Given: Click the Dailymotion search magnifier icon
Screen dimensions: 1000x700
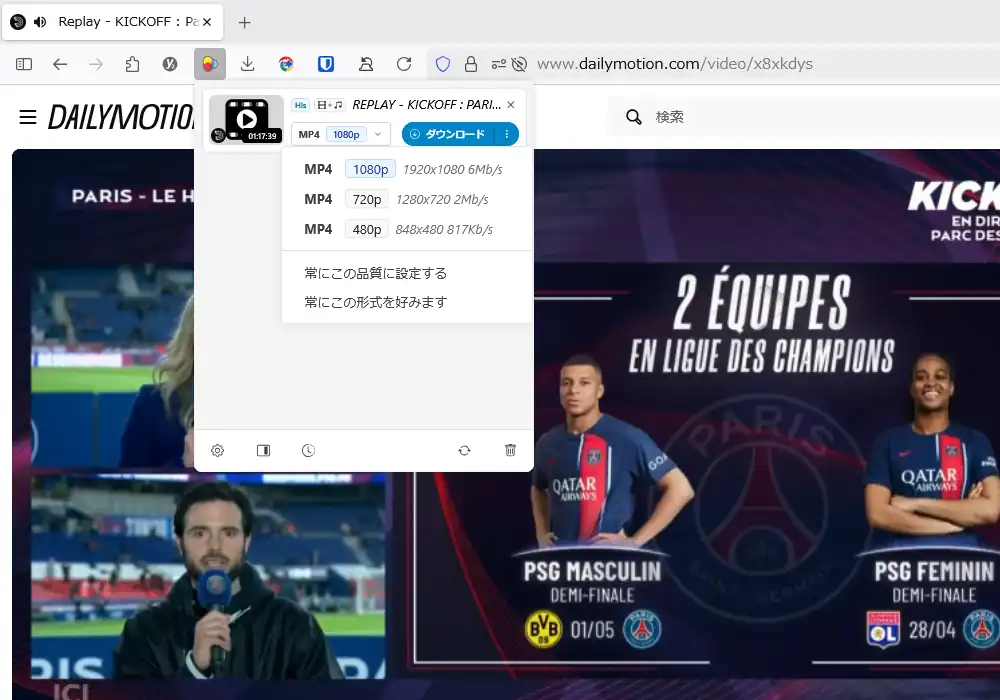Looking at the screenshot, I should [x=633, y=117].
